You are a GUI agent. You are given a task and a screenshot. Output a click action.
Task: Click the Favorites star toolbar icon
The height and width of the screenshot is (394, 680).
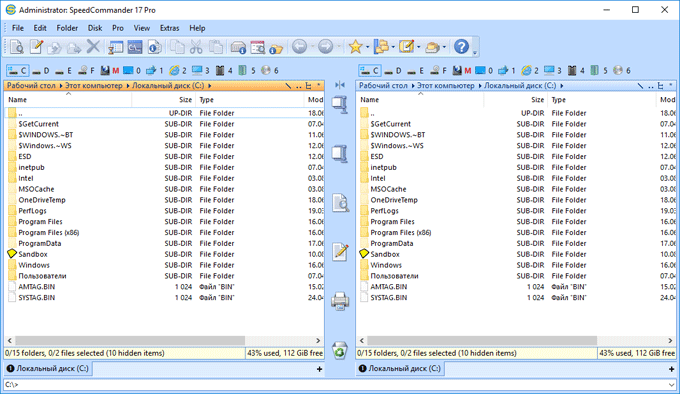(355, 46)
